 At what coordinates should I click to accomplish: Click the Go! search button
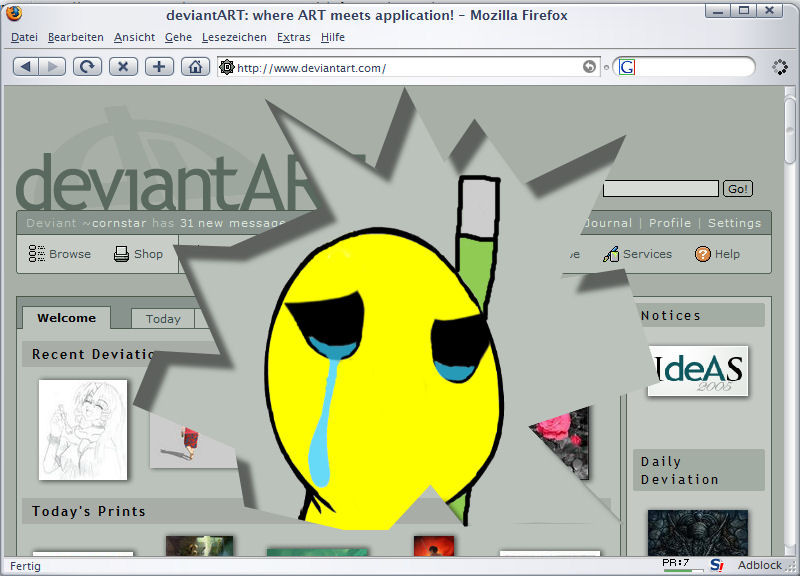(738, 189)
